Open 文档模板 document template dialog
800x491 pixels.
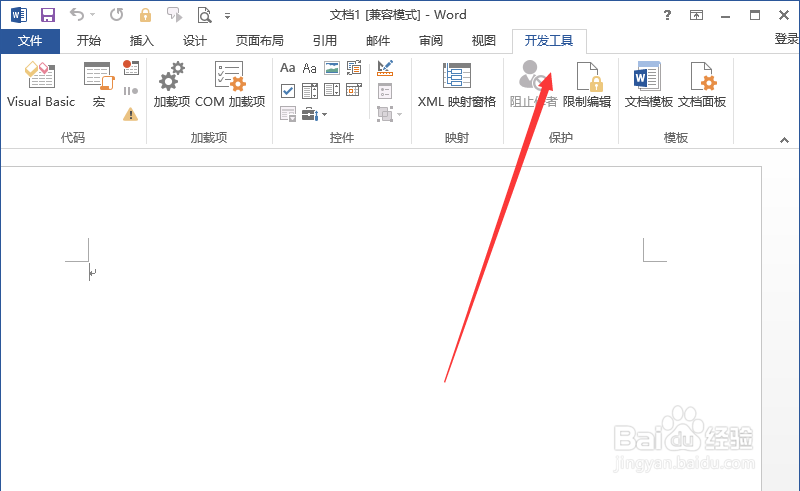pos(648,84)
